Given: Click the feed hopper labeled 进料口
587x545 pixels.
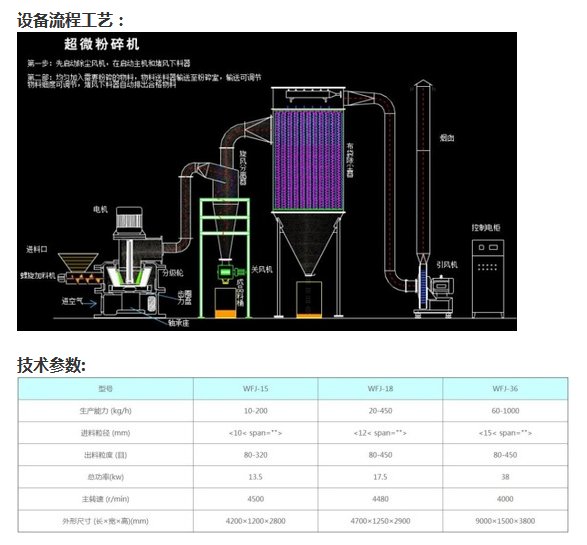Looking at the screenshot, I should click(78, 262).
